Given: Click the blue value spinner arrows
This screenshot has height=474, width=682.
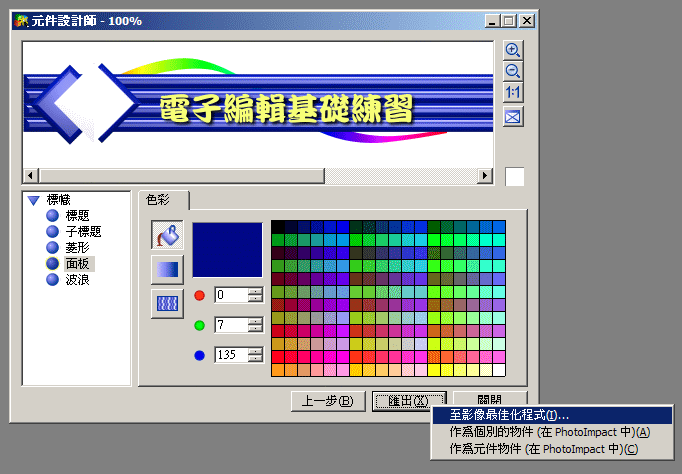Looking at the screenshot, I should coord(255,355).
